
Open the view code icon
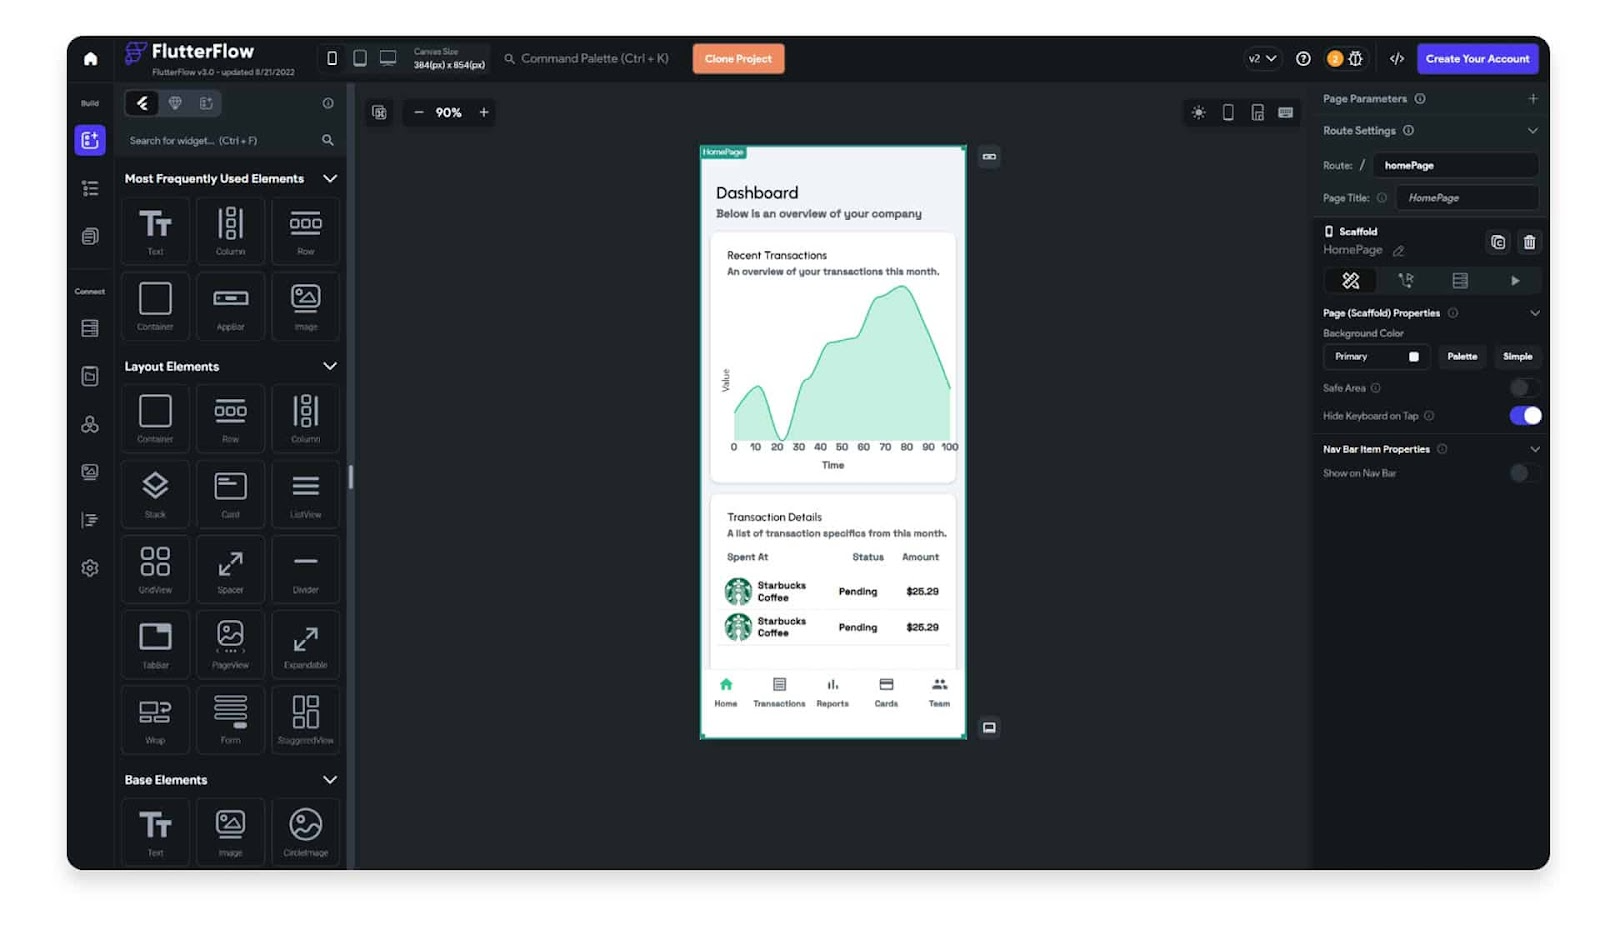[1397, 59]
